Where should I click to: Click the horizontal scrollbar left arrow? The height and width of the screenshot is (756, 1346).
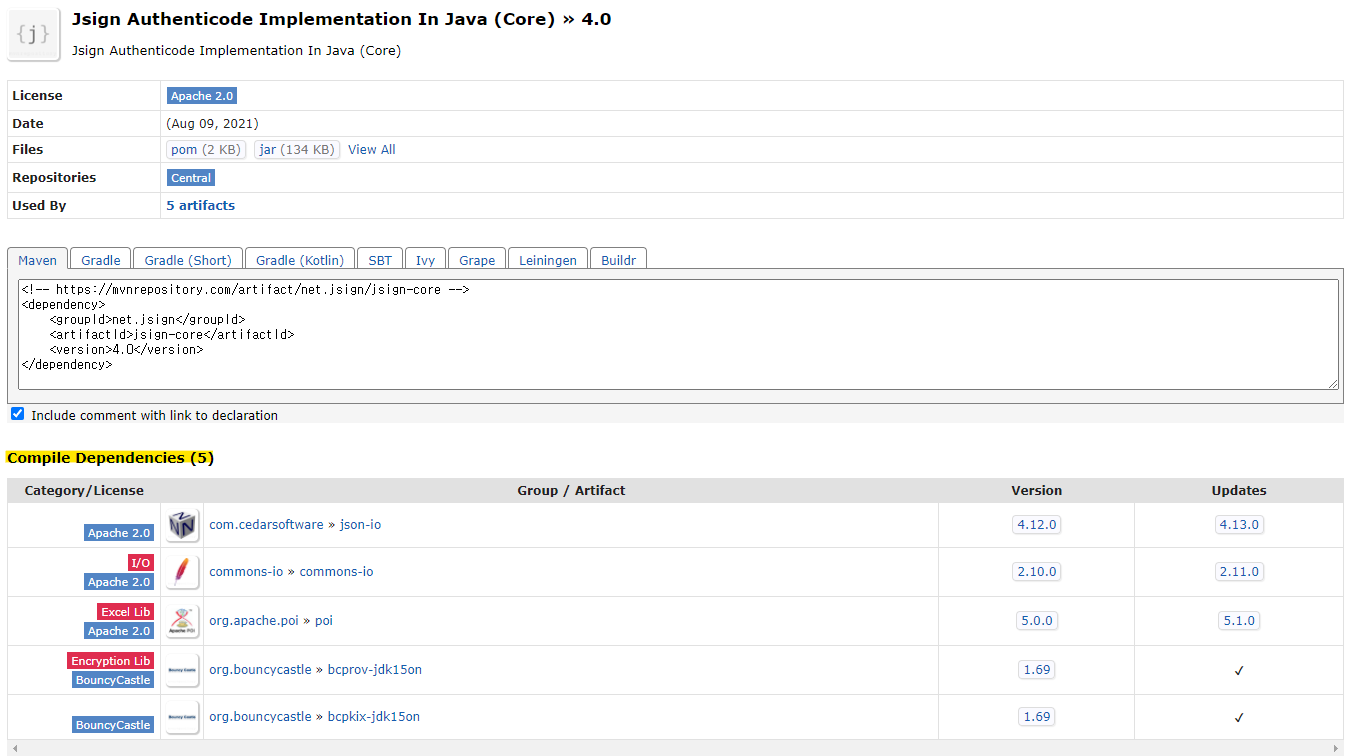pos(13,748)
